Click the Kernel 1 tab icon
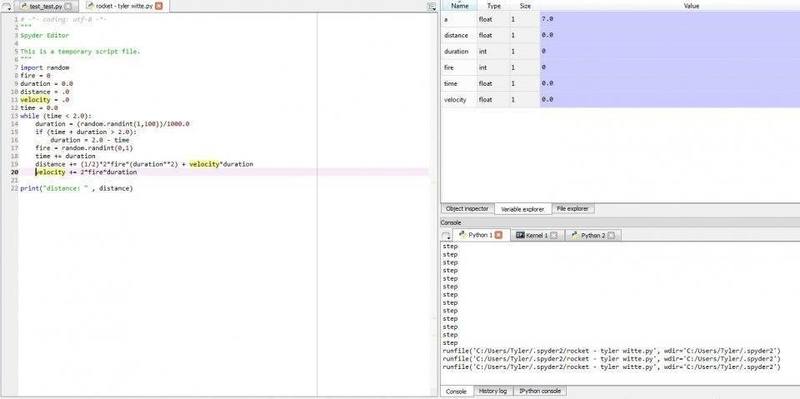Viewport: 800px width, 399px height. pyautogui.click(x=520, y=235)
